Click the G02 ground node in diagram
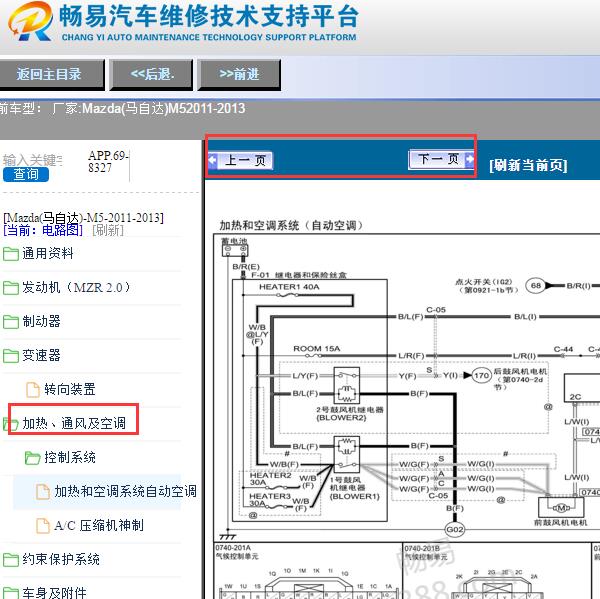The height and width of the screenshot is (599, 600). (455, 530)
